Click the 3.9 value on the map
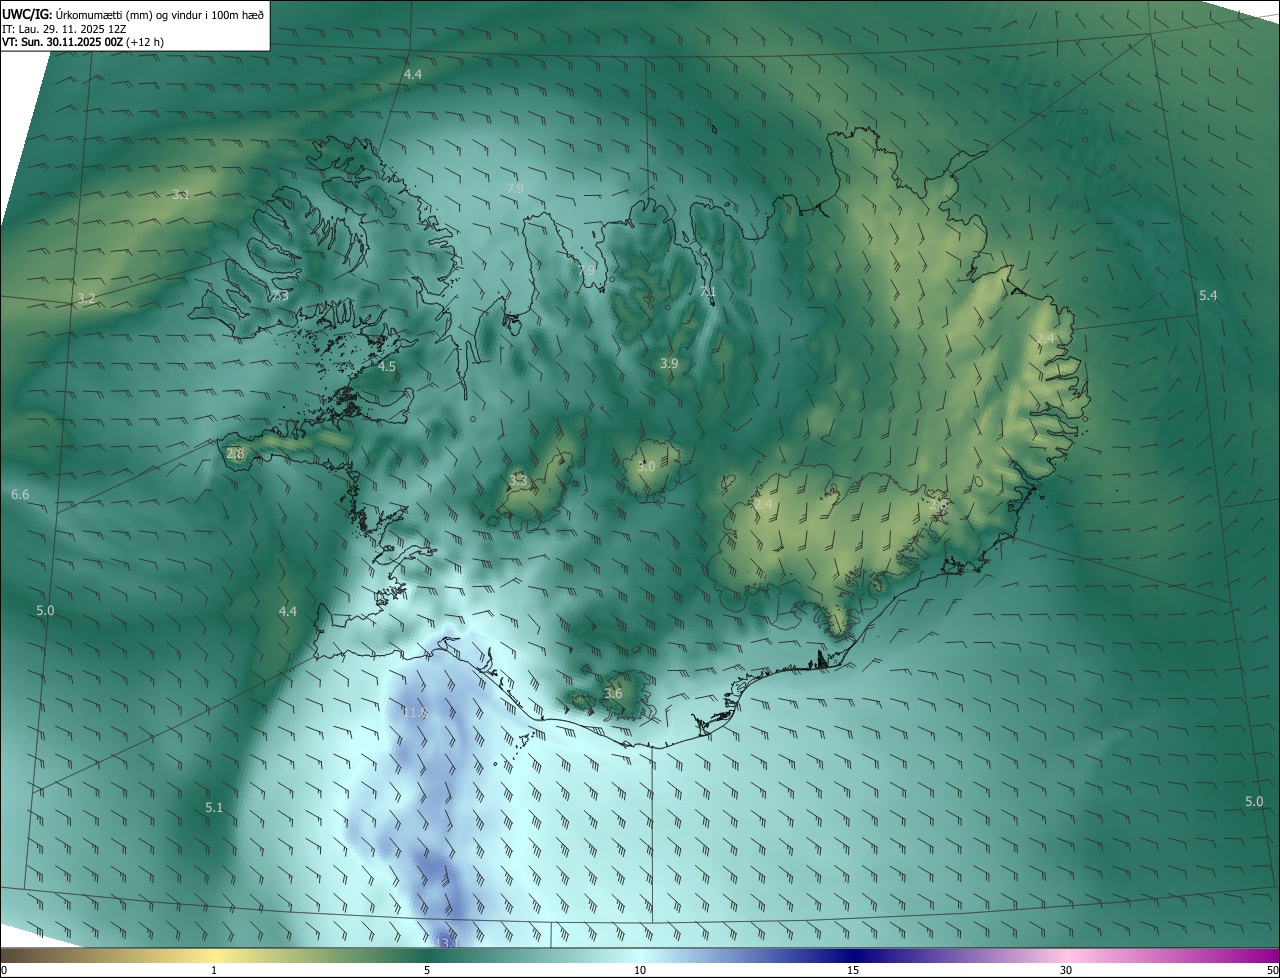Viewport: 1280px width, 978px height. 669,363
